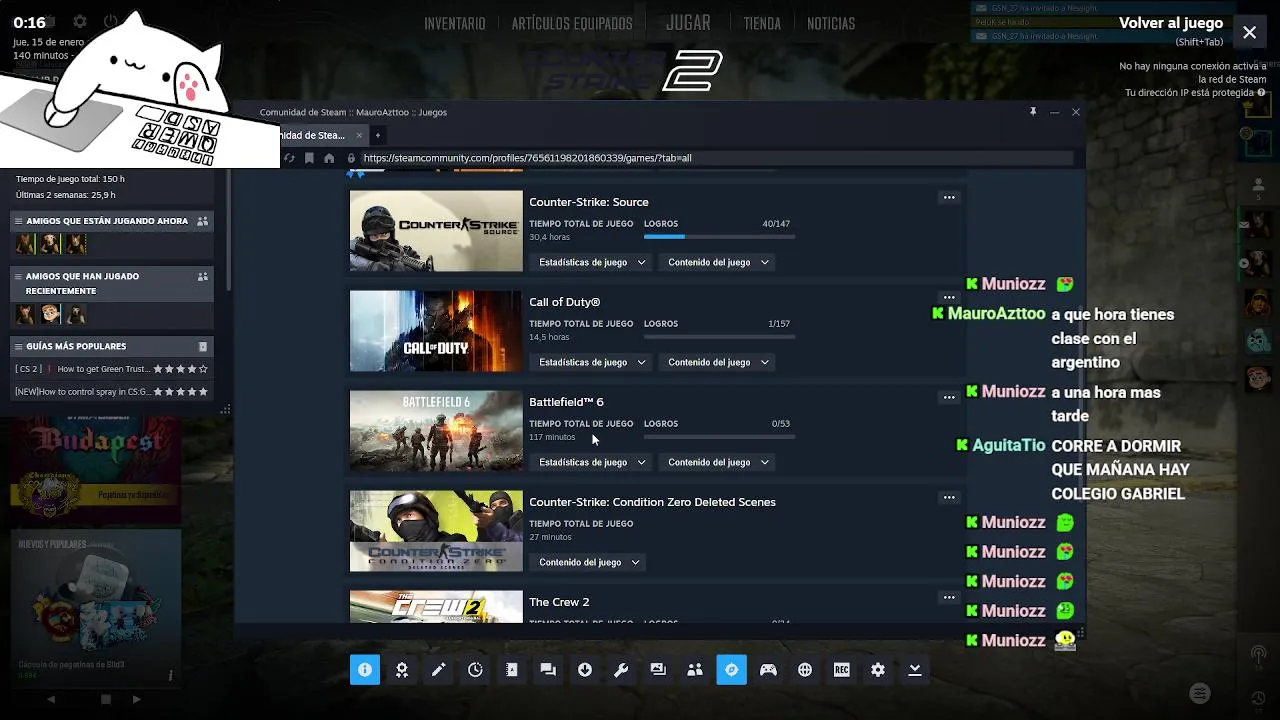This screenshot has width=1280, height=720.
Task: Open the playtime timer clock icon
Action: tap(475, 670)
